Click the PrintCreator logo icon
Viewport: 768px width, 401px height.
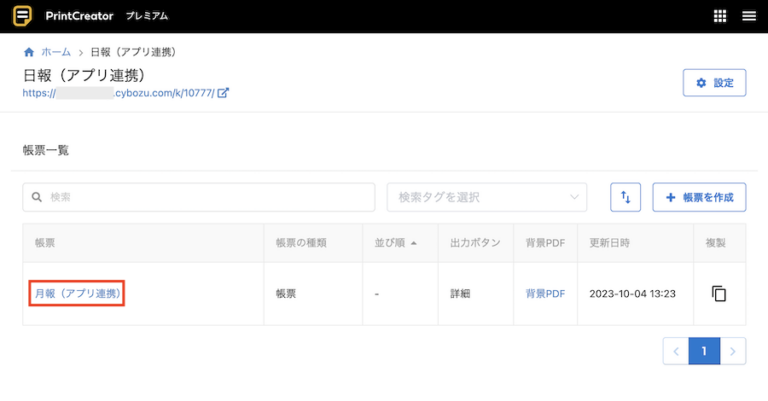pos(22,16)
